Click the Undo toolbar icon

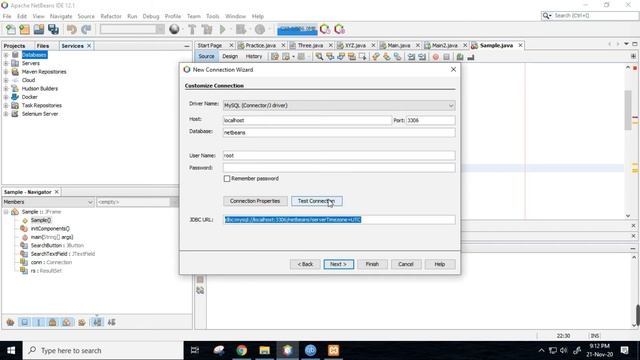tap(71, 29)
